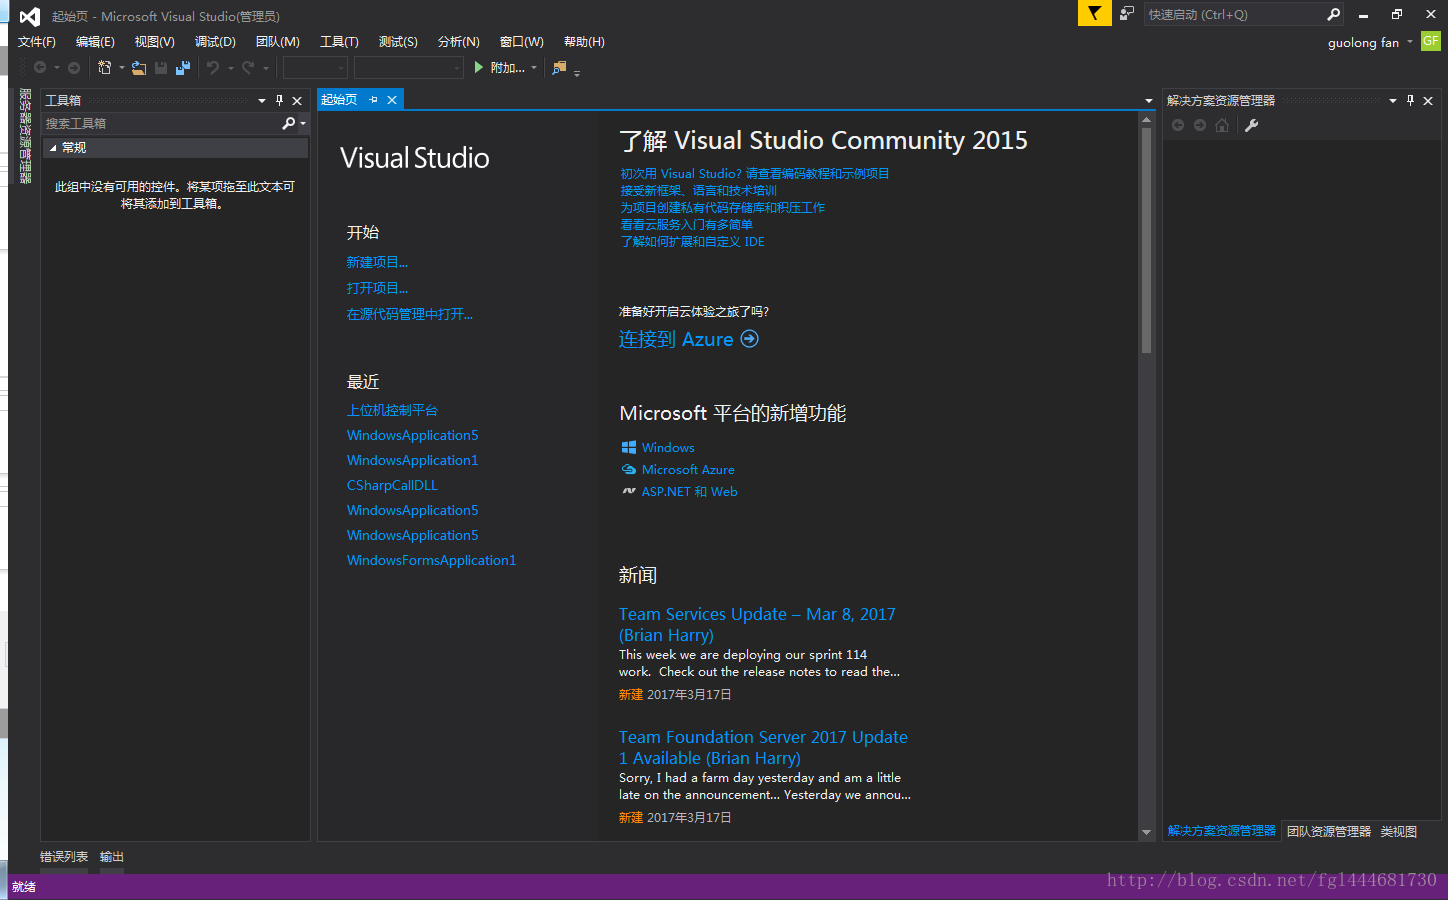Switch to 类视图 tab
Screen dimensions: 1448x900
1399,831
